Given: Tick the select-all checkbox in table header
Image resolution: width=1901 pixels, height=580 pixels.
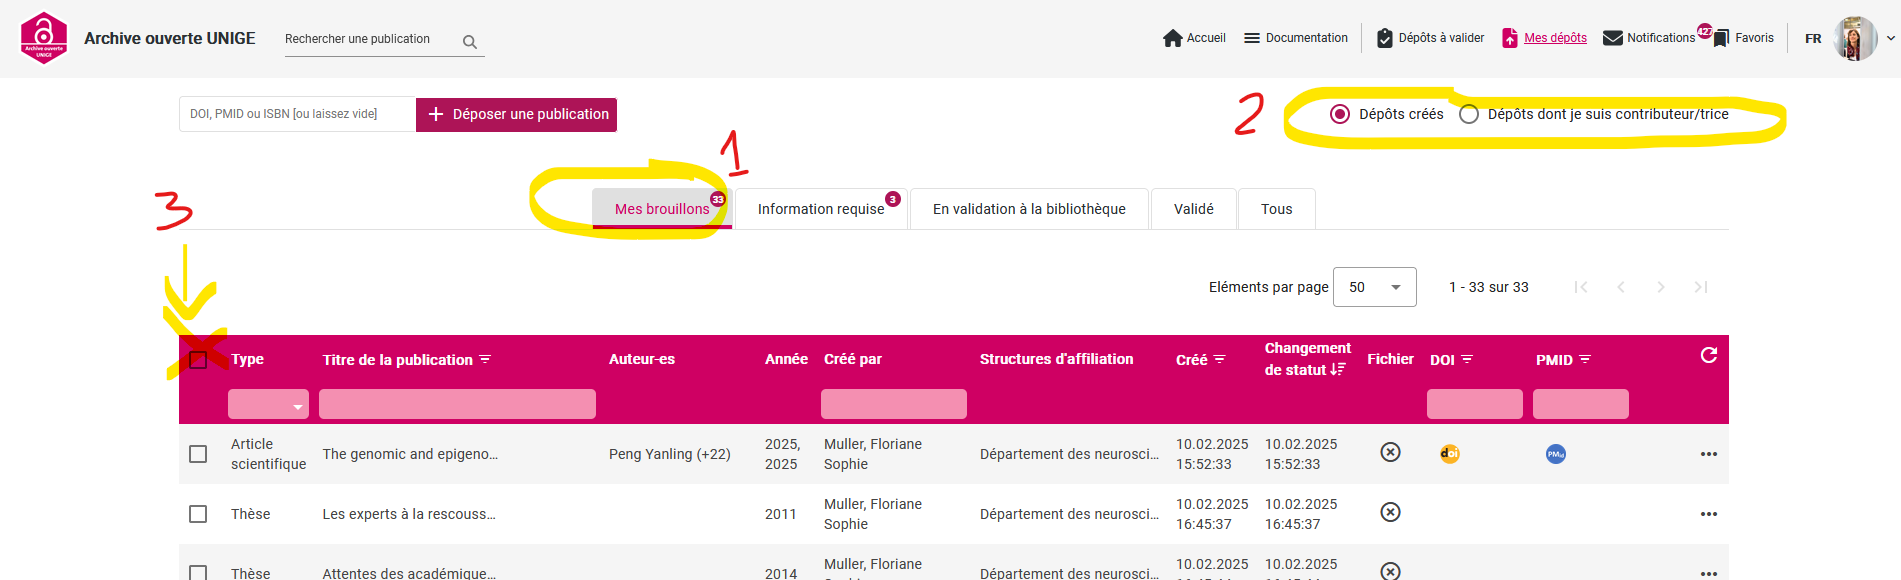Looking at the screenshot, I should [x=198, y=360].
